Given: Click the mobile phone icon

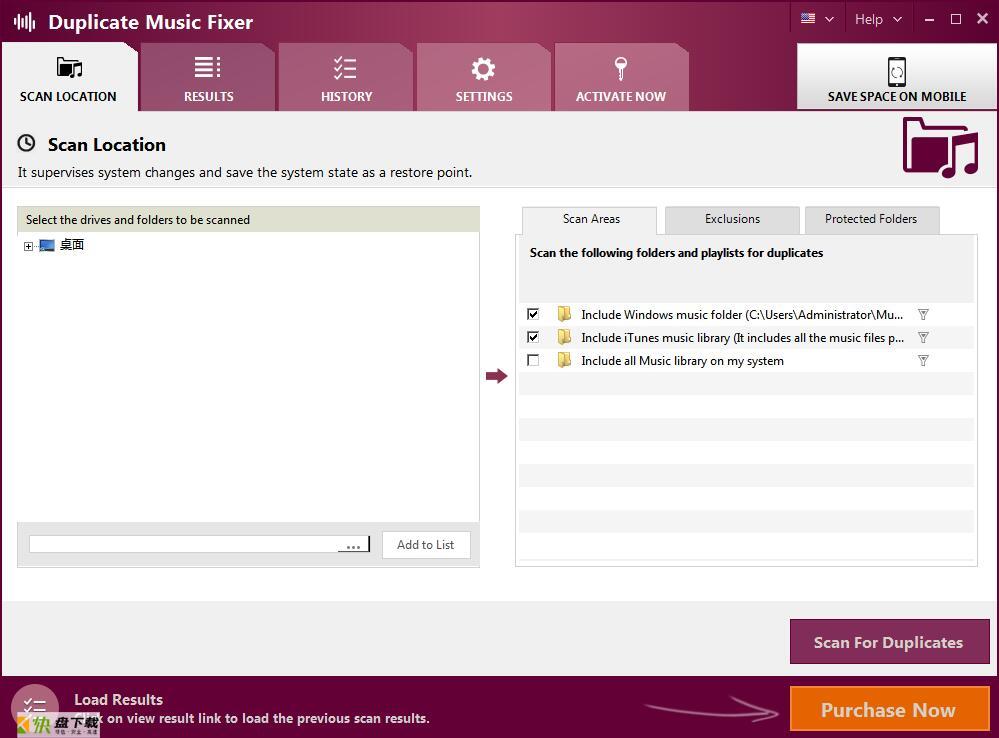Looking at the screenshot, I should pyautogui.click(x=896, y=72).
